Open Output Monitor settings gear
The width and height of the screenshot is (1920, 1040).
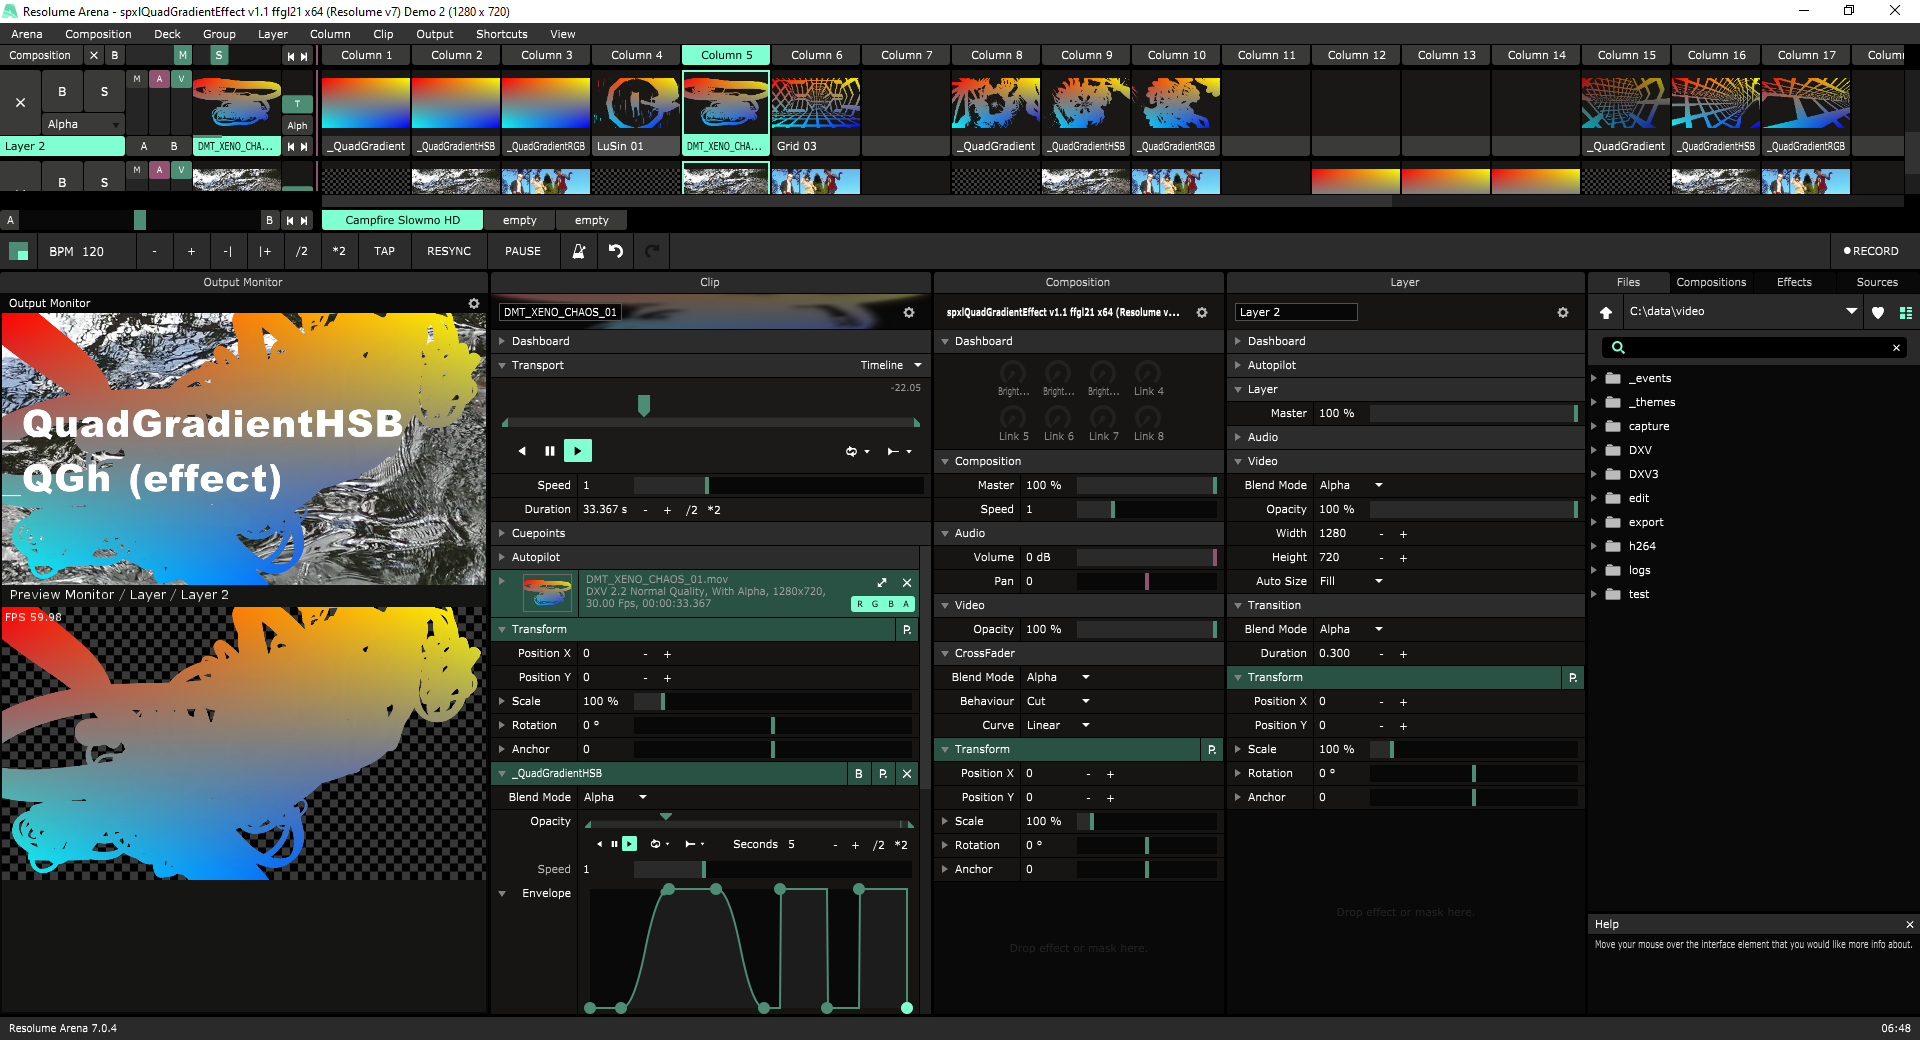(474, 303)
